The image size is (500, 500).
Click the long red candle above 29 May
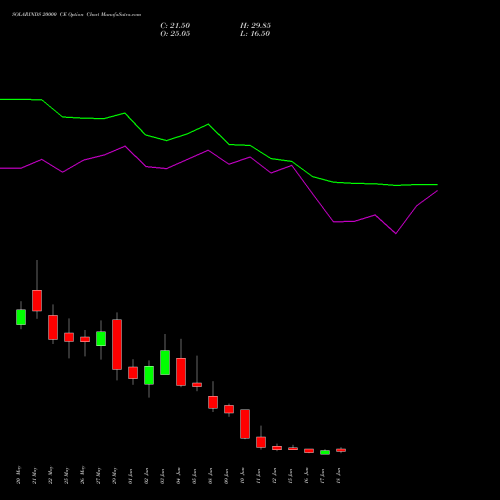117,344
